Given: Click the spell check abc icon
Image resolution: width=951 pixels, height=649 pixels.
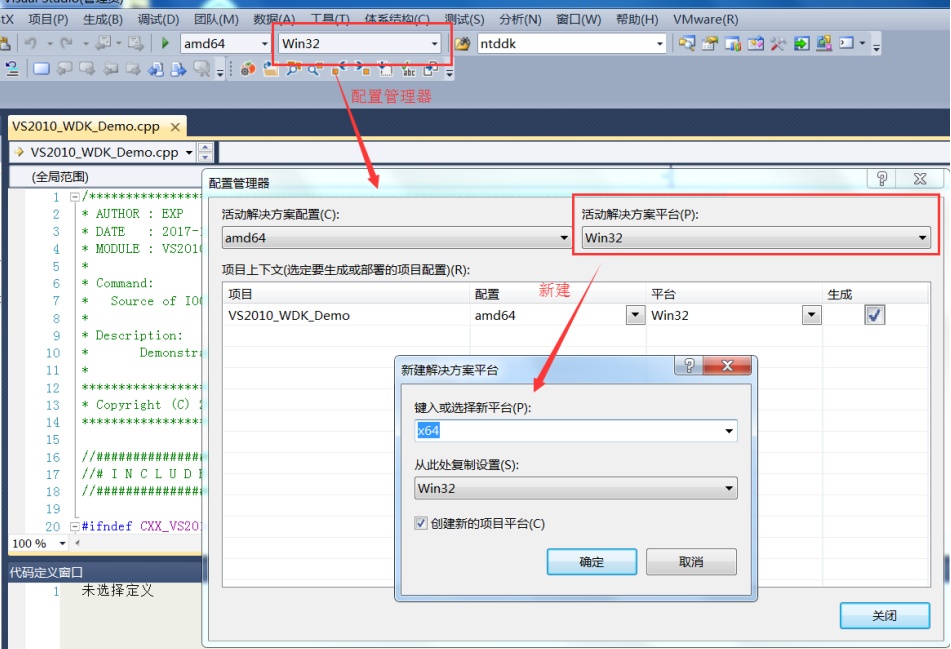Looking at the screenshot, I should (409, 69).
